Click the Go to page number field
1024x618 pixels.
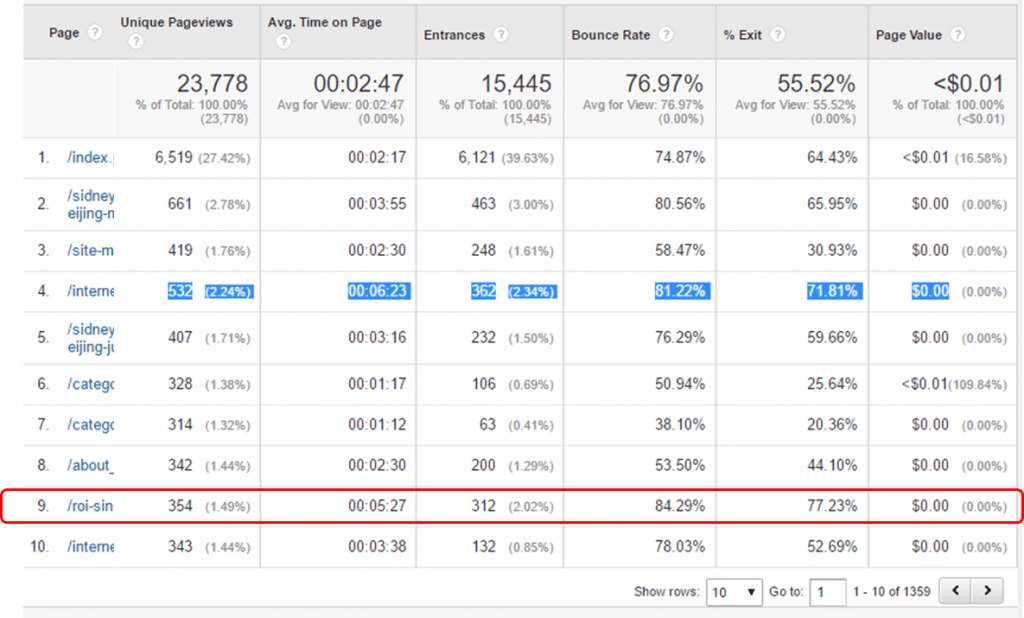pyautogui.click(x=828, y=592)
